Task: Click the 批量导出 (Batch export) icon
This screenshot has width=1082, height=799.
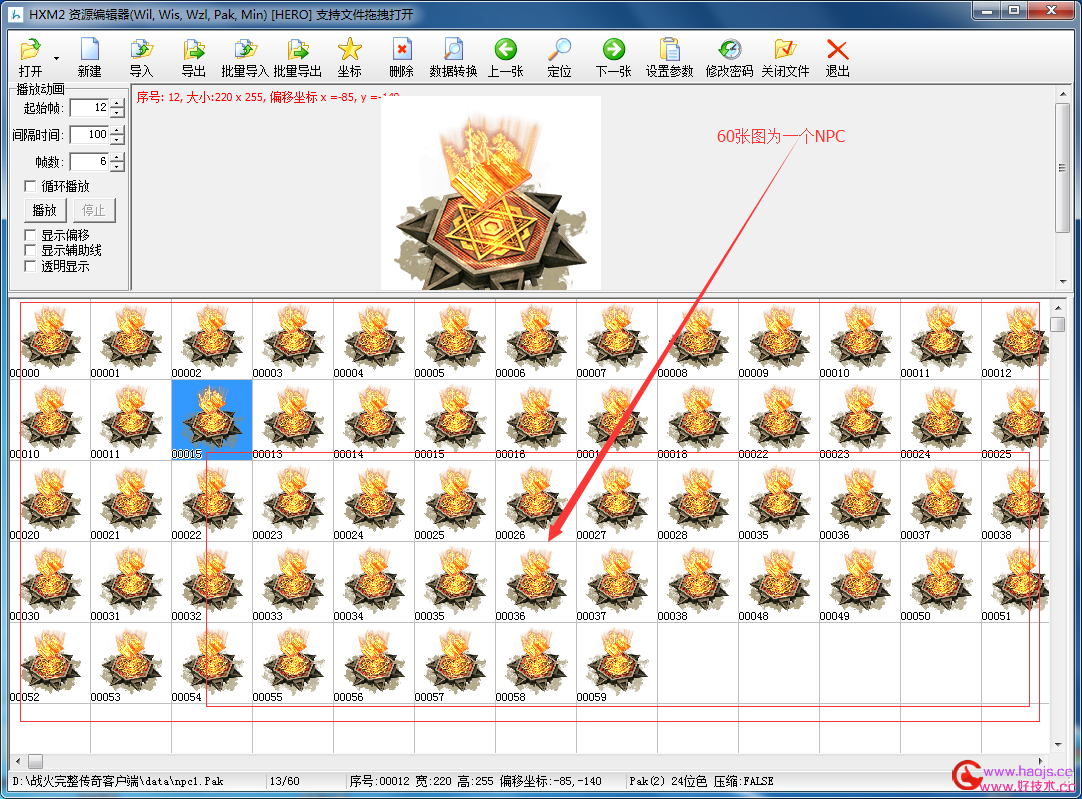Action: tap(297, 50)
